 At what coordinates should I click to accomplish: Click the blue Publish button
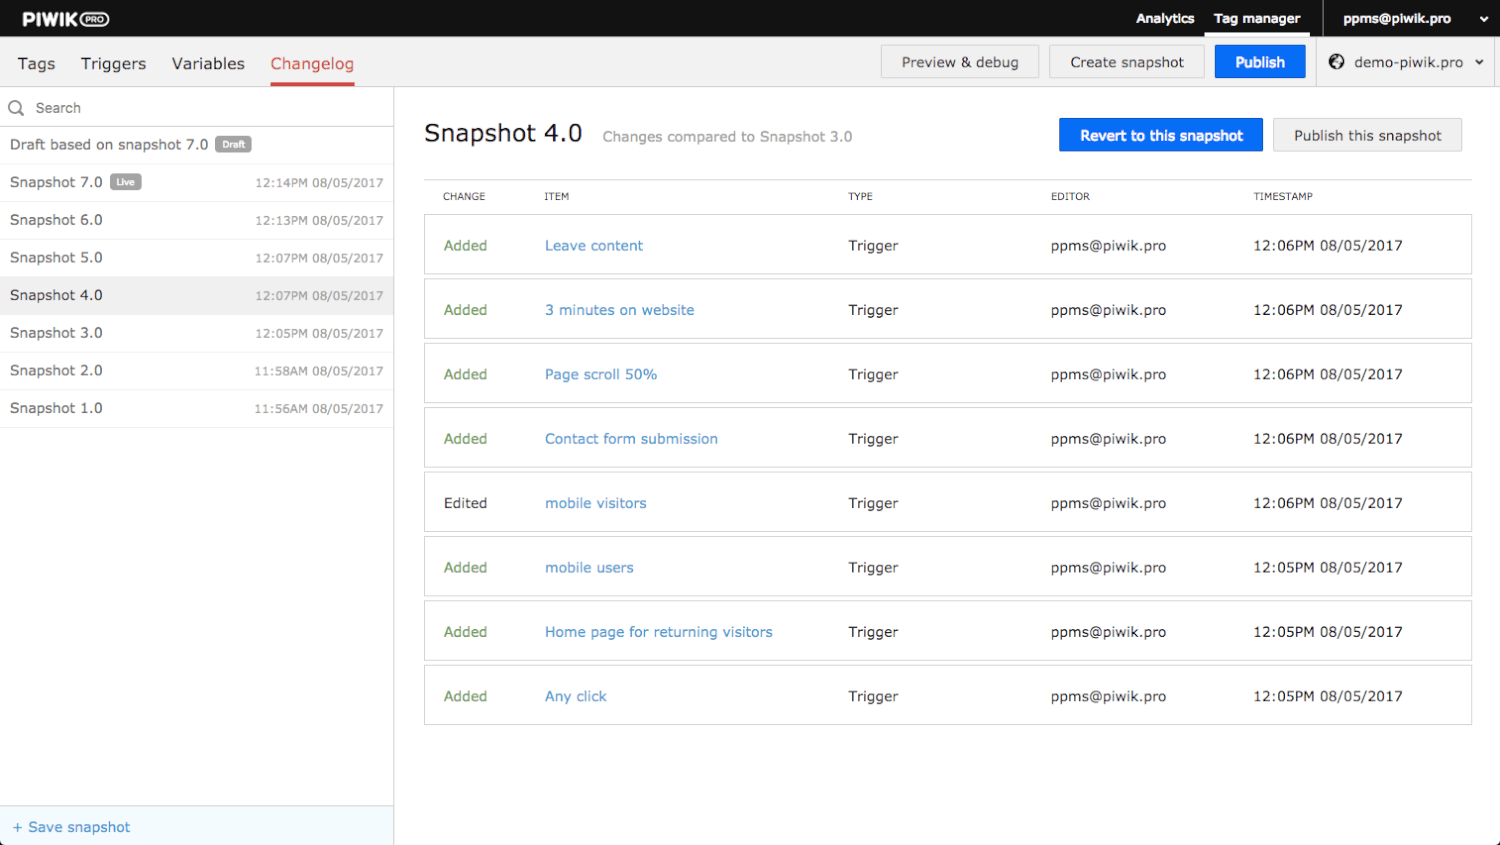[x=1260, y=62]
